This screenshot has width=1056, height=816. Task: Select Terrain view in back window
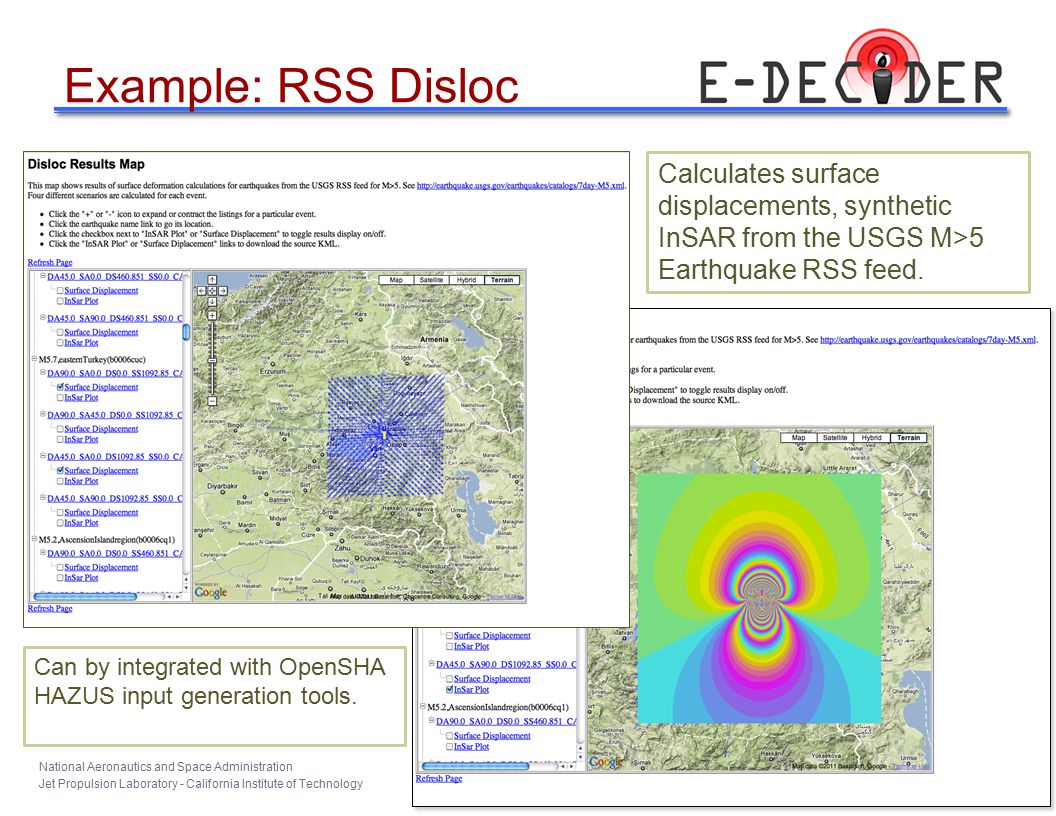[909, 438]
